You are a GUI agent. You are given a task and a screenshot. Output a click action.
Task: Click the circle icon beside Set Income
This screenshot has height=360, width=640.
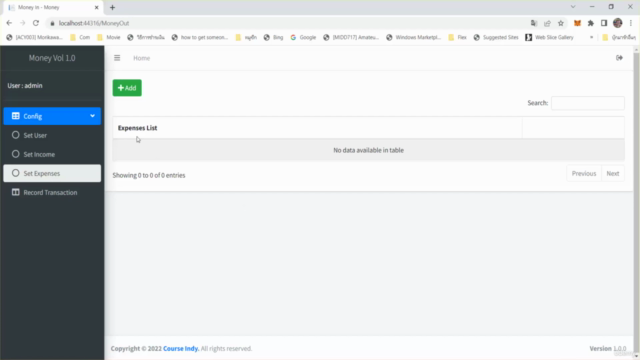coord(16,154)
